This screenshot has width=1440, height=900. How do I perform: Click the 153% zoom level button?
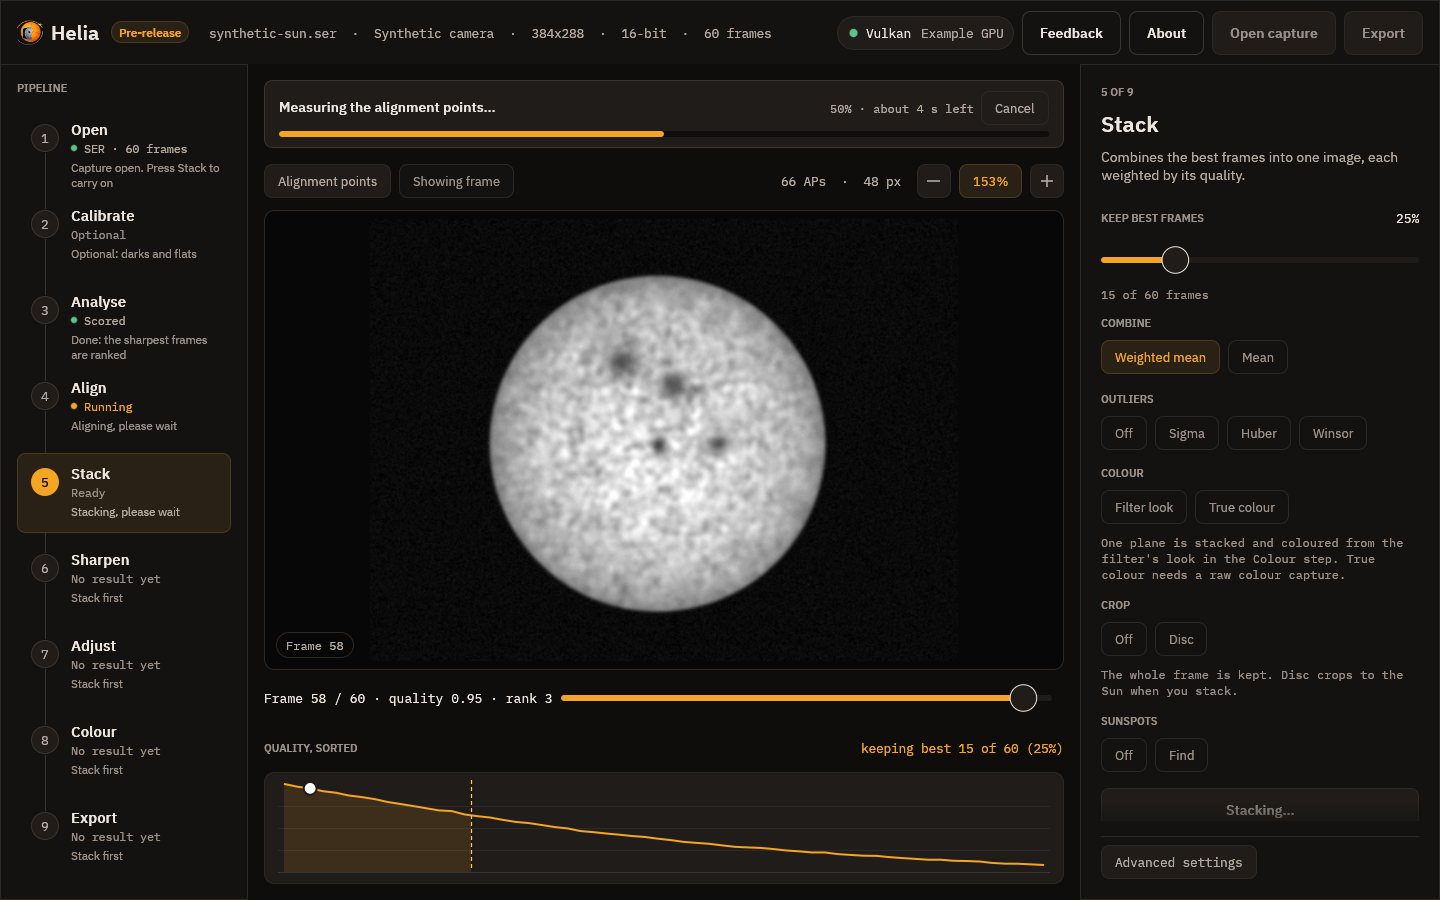click(990, 181)
